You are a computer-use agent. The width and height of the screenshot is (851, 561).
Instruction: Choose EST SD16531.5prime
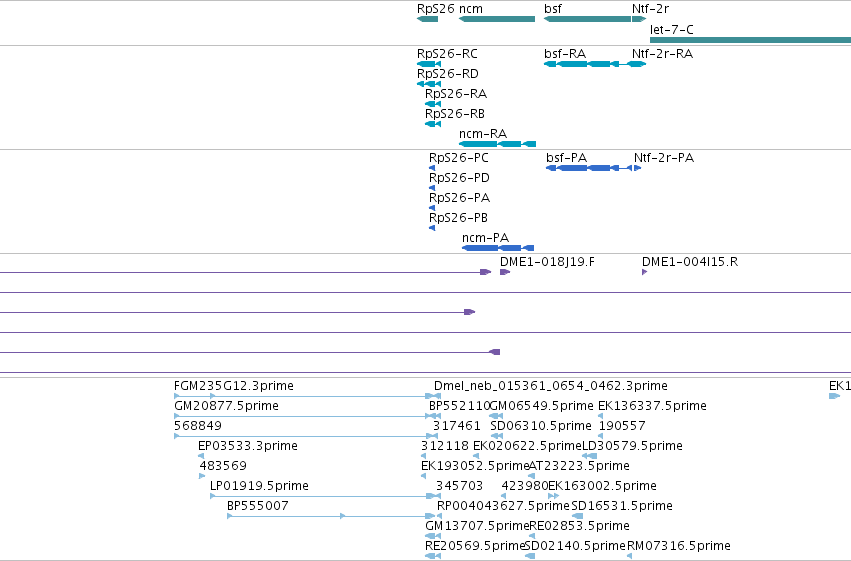[622, 506]
